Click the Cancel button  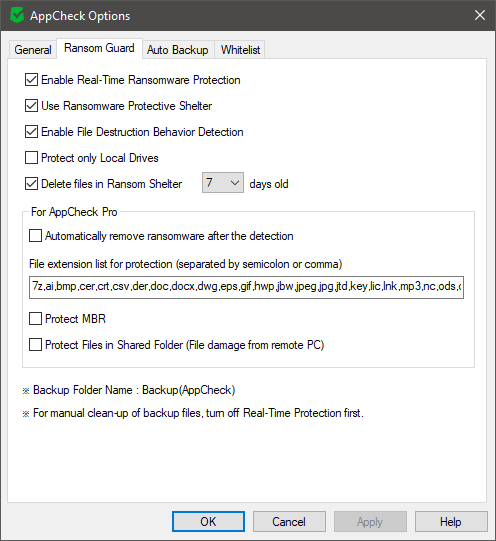click(x=289, y=522)
